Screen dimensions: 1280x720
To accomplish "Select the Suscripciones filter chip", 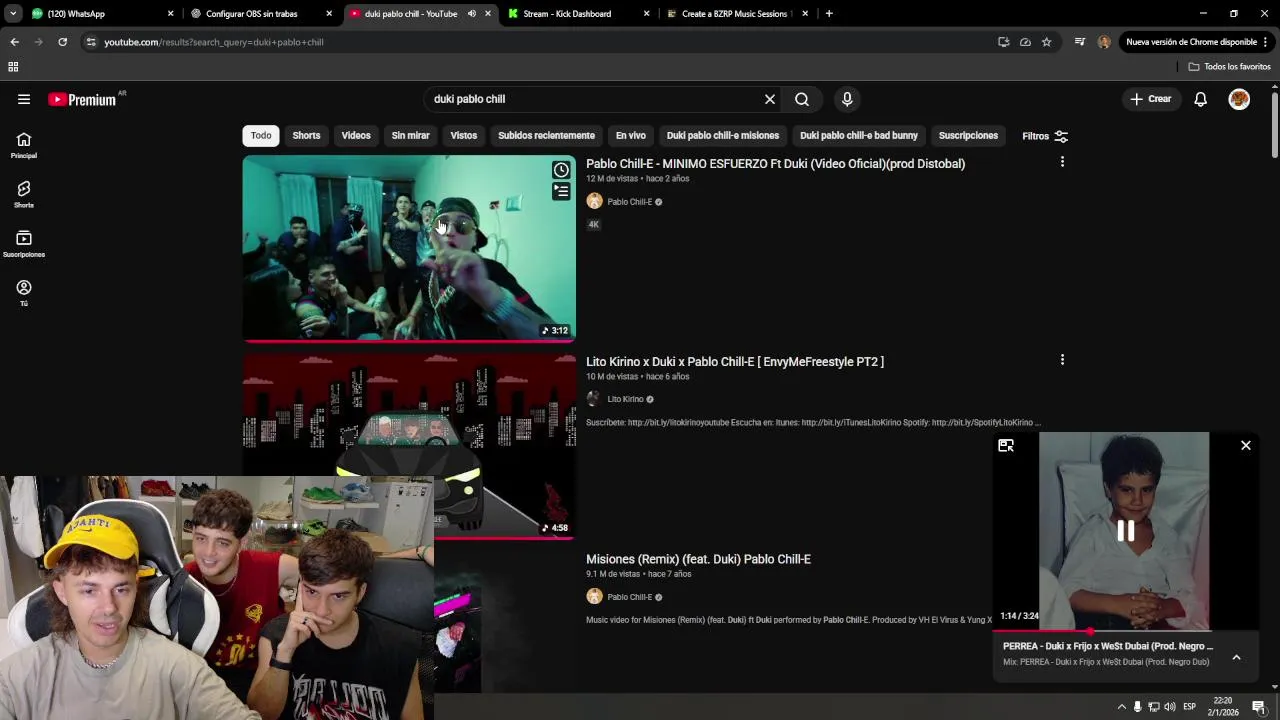I will tap(968, 136).
